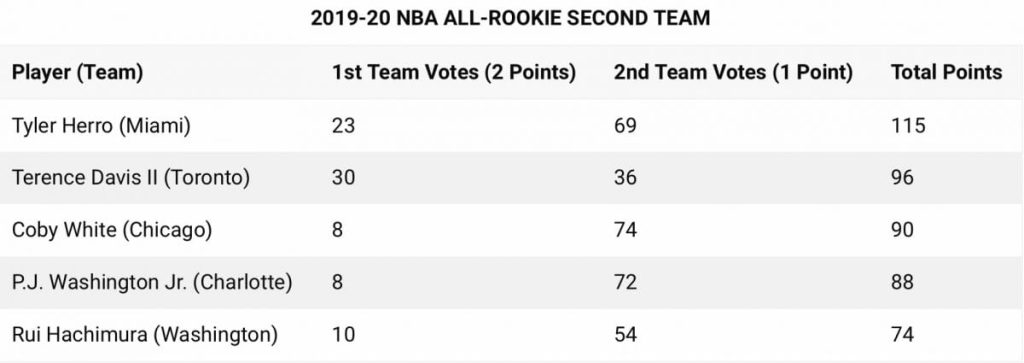1024x363 pixels.
Task: Select Terence Davis II's 1st team votes 30
Action: tap(343, 177)
